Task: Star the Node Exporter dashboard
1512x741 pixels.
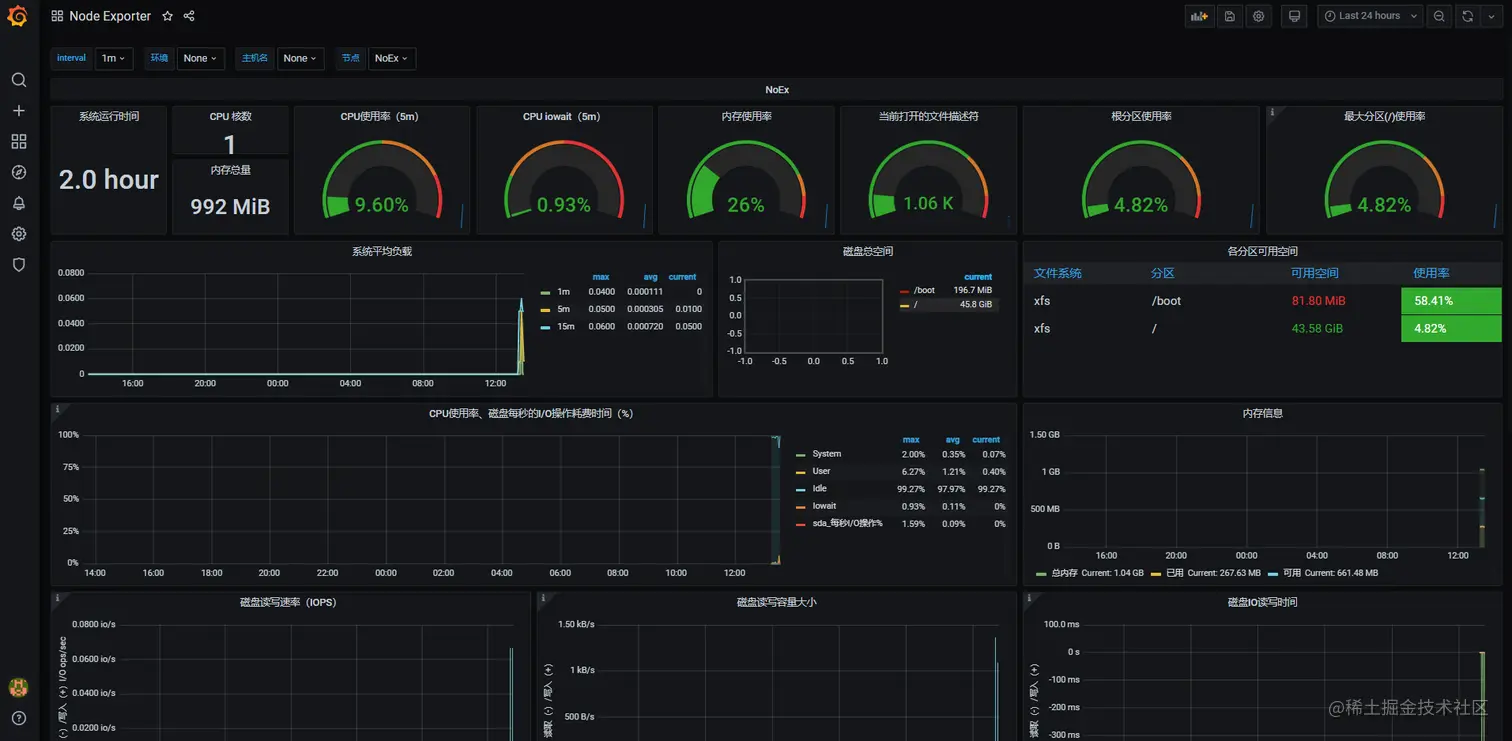Action: point(168,16)
